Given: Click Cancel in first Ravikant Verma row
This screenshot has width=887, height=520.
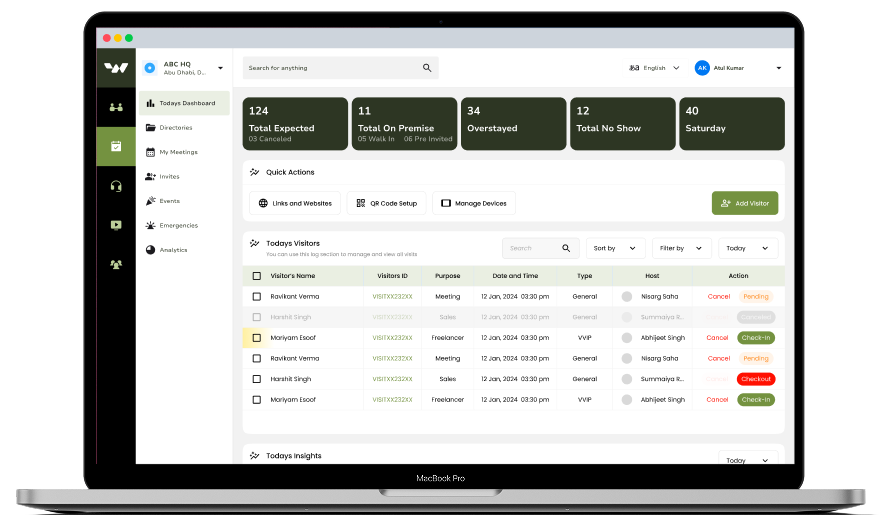Looking at the screenshot, I should point(719,296).
